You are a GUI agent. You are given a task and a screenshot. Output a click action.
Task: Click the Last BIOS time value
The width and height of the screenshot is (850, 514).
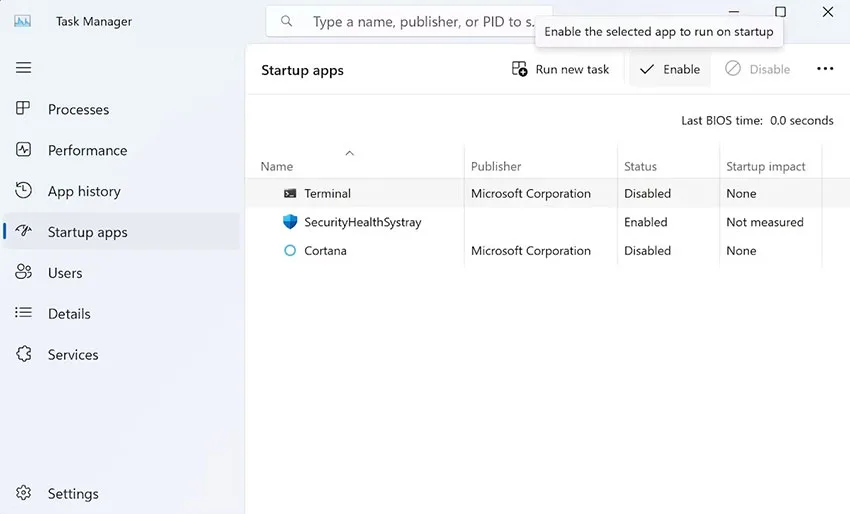(801, 120)
